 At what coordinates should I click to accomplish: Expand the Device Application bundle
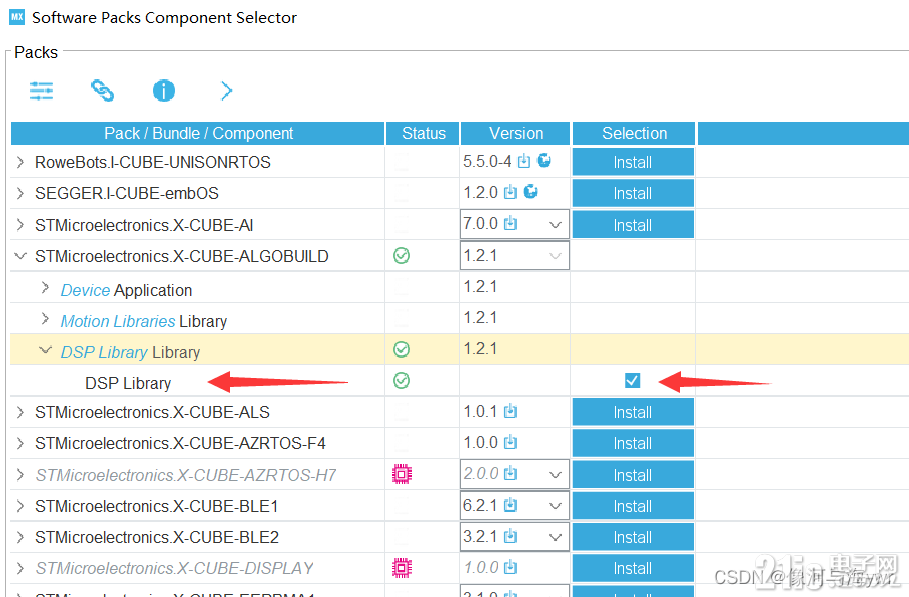[46, 287]
